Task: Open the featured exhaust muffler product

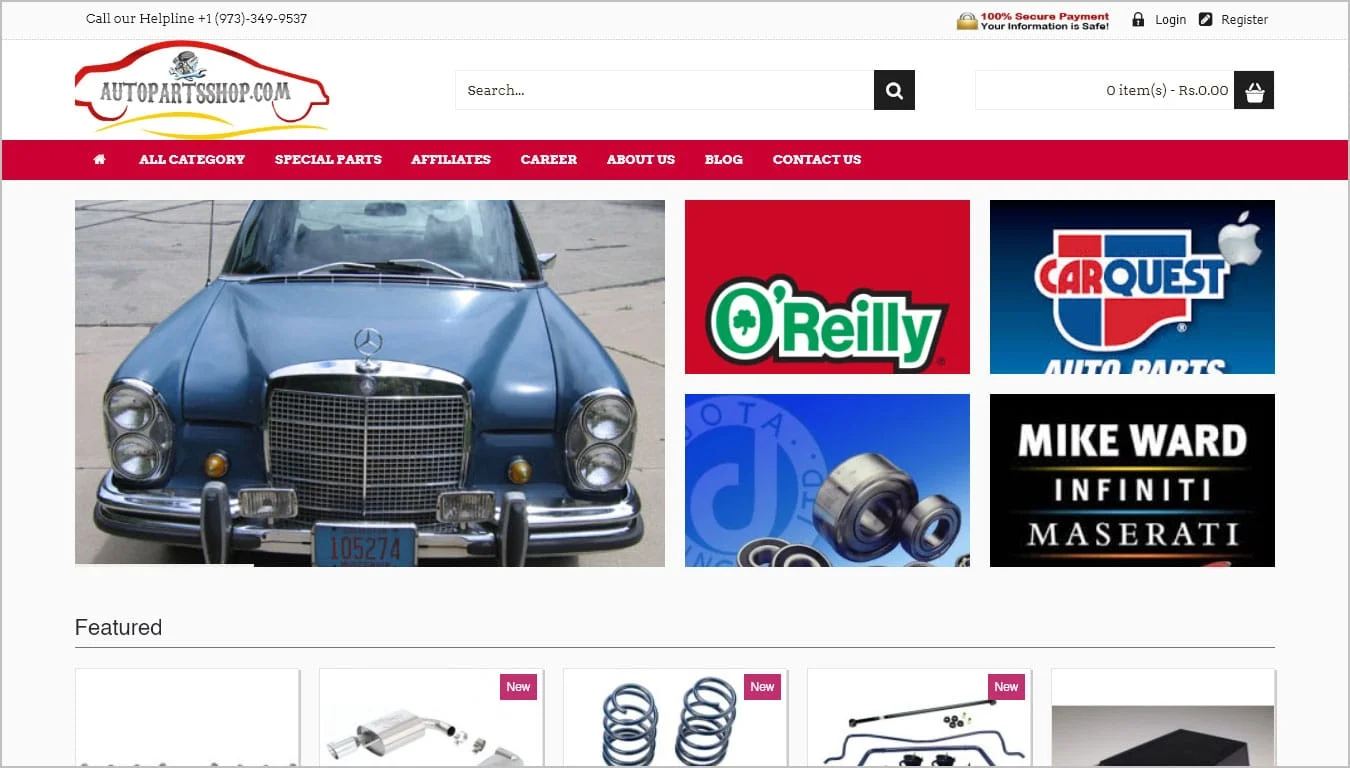Action: click(x=431, y=718)
